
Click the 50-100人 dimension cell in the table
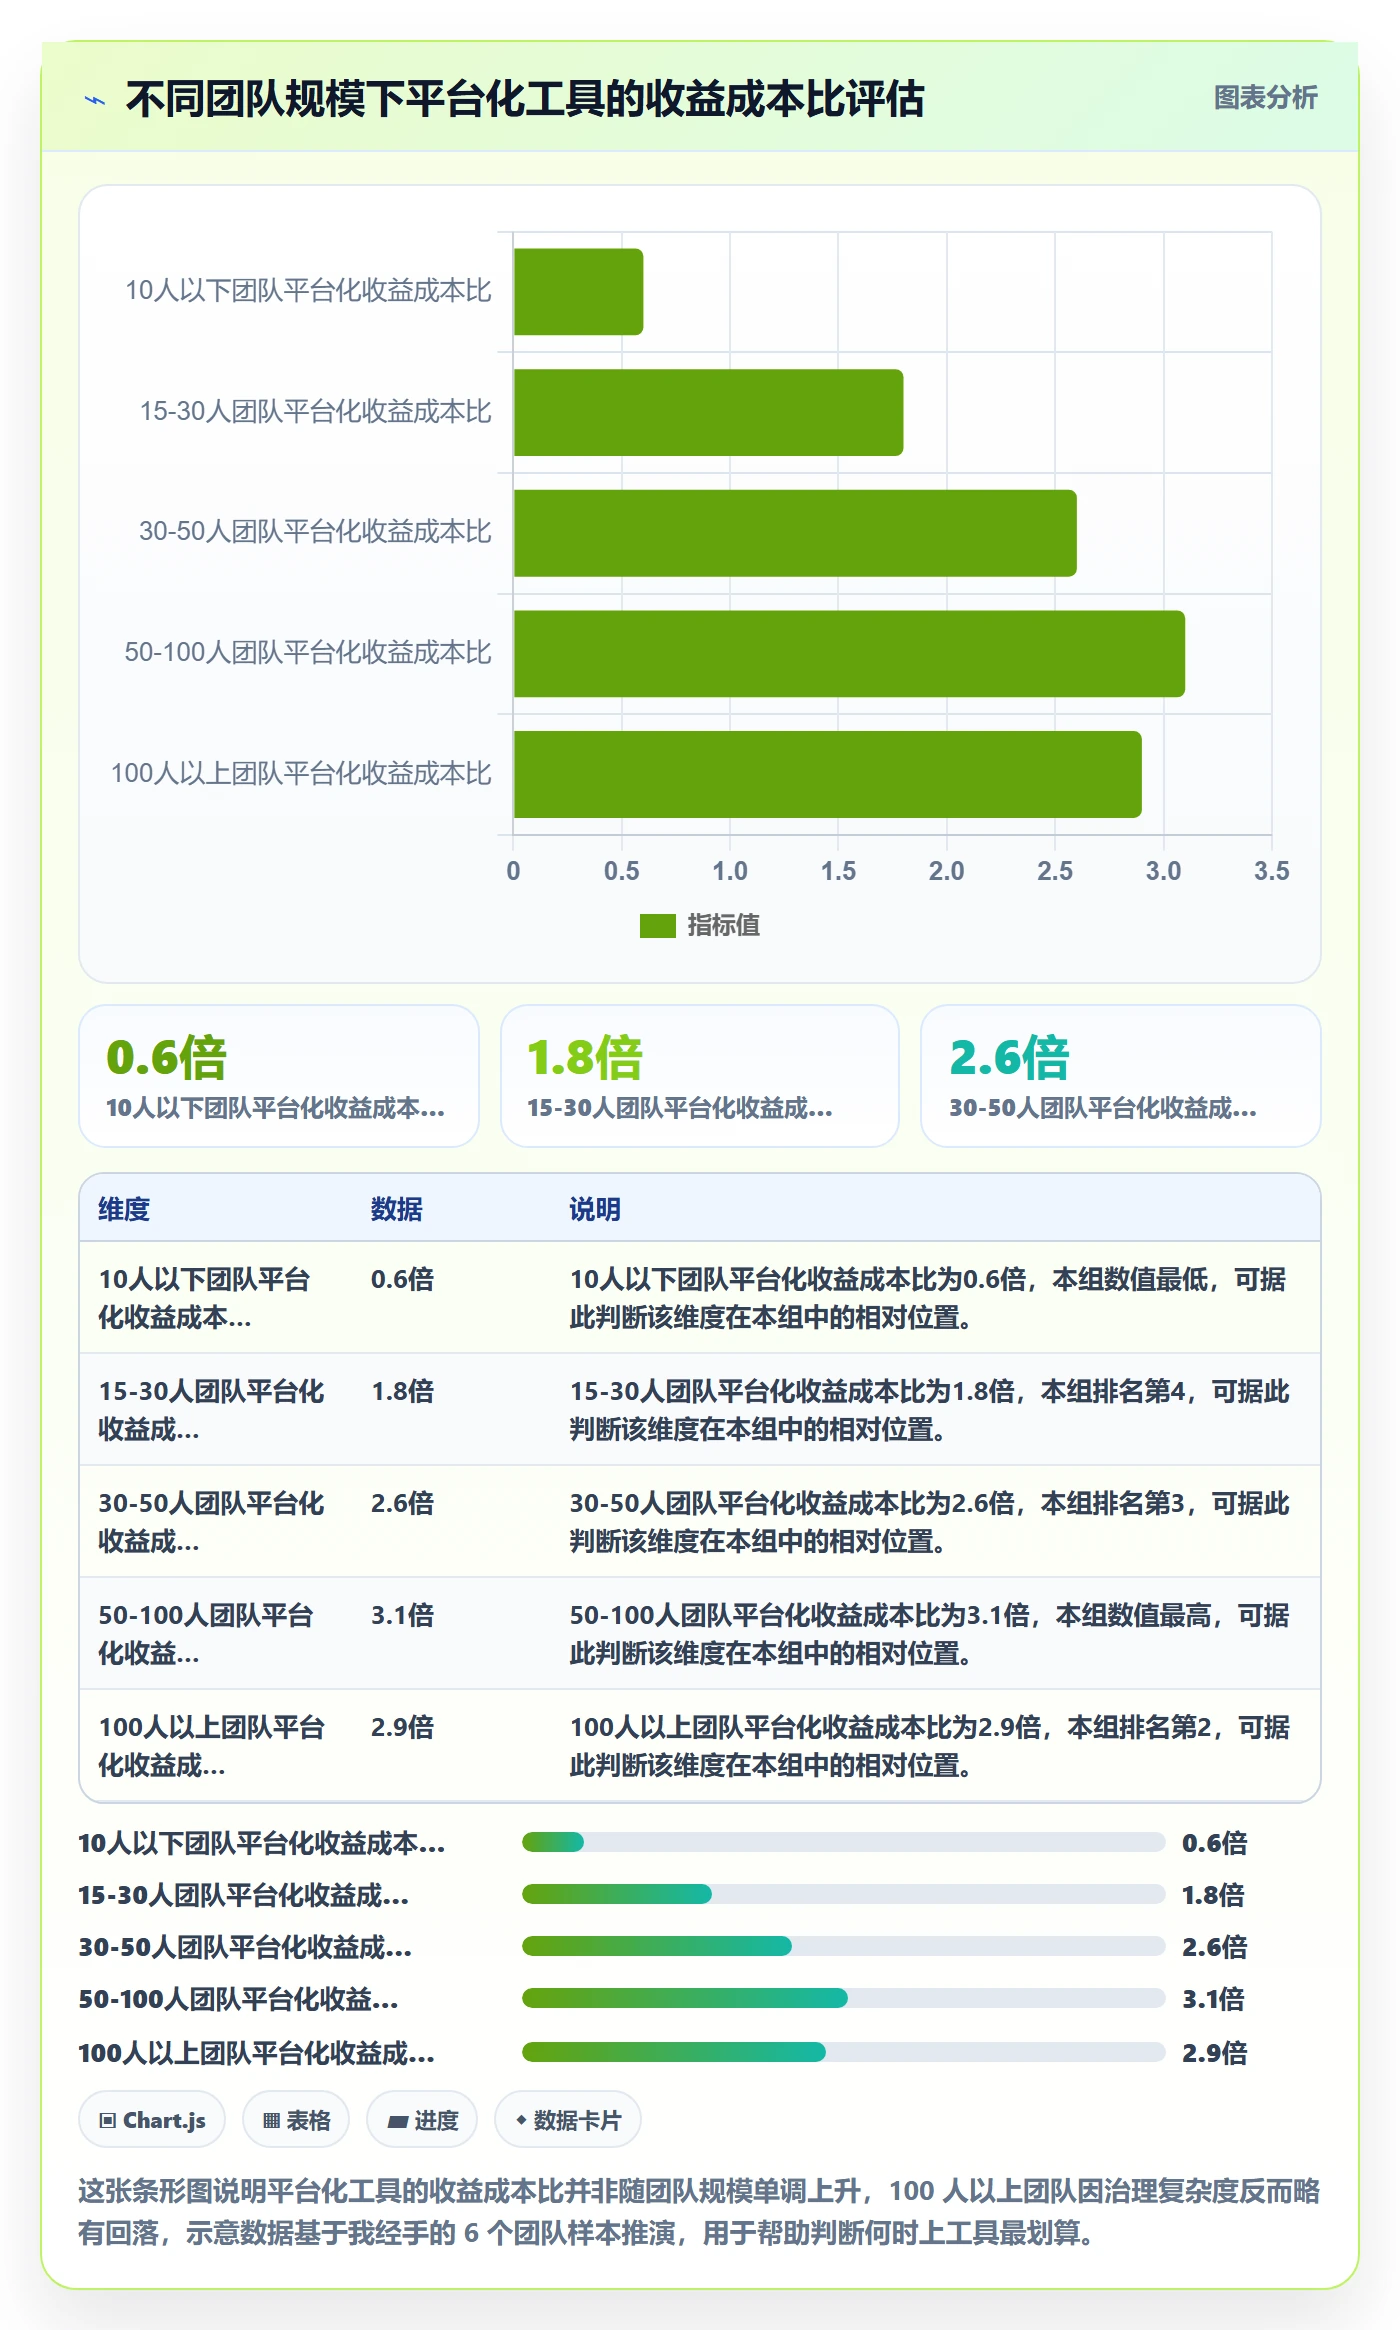point(206,1634)
